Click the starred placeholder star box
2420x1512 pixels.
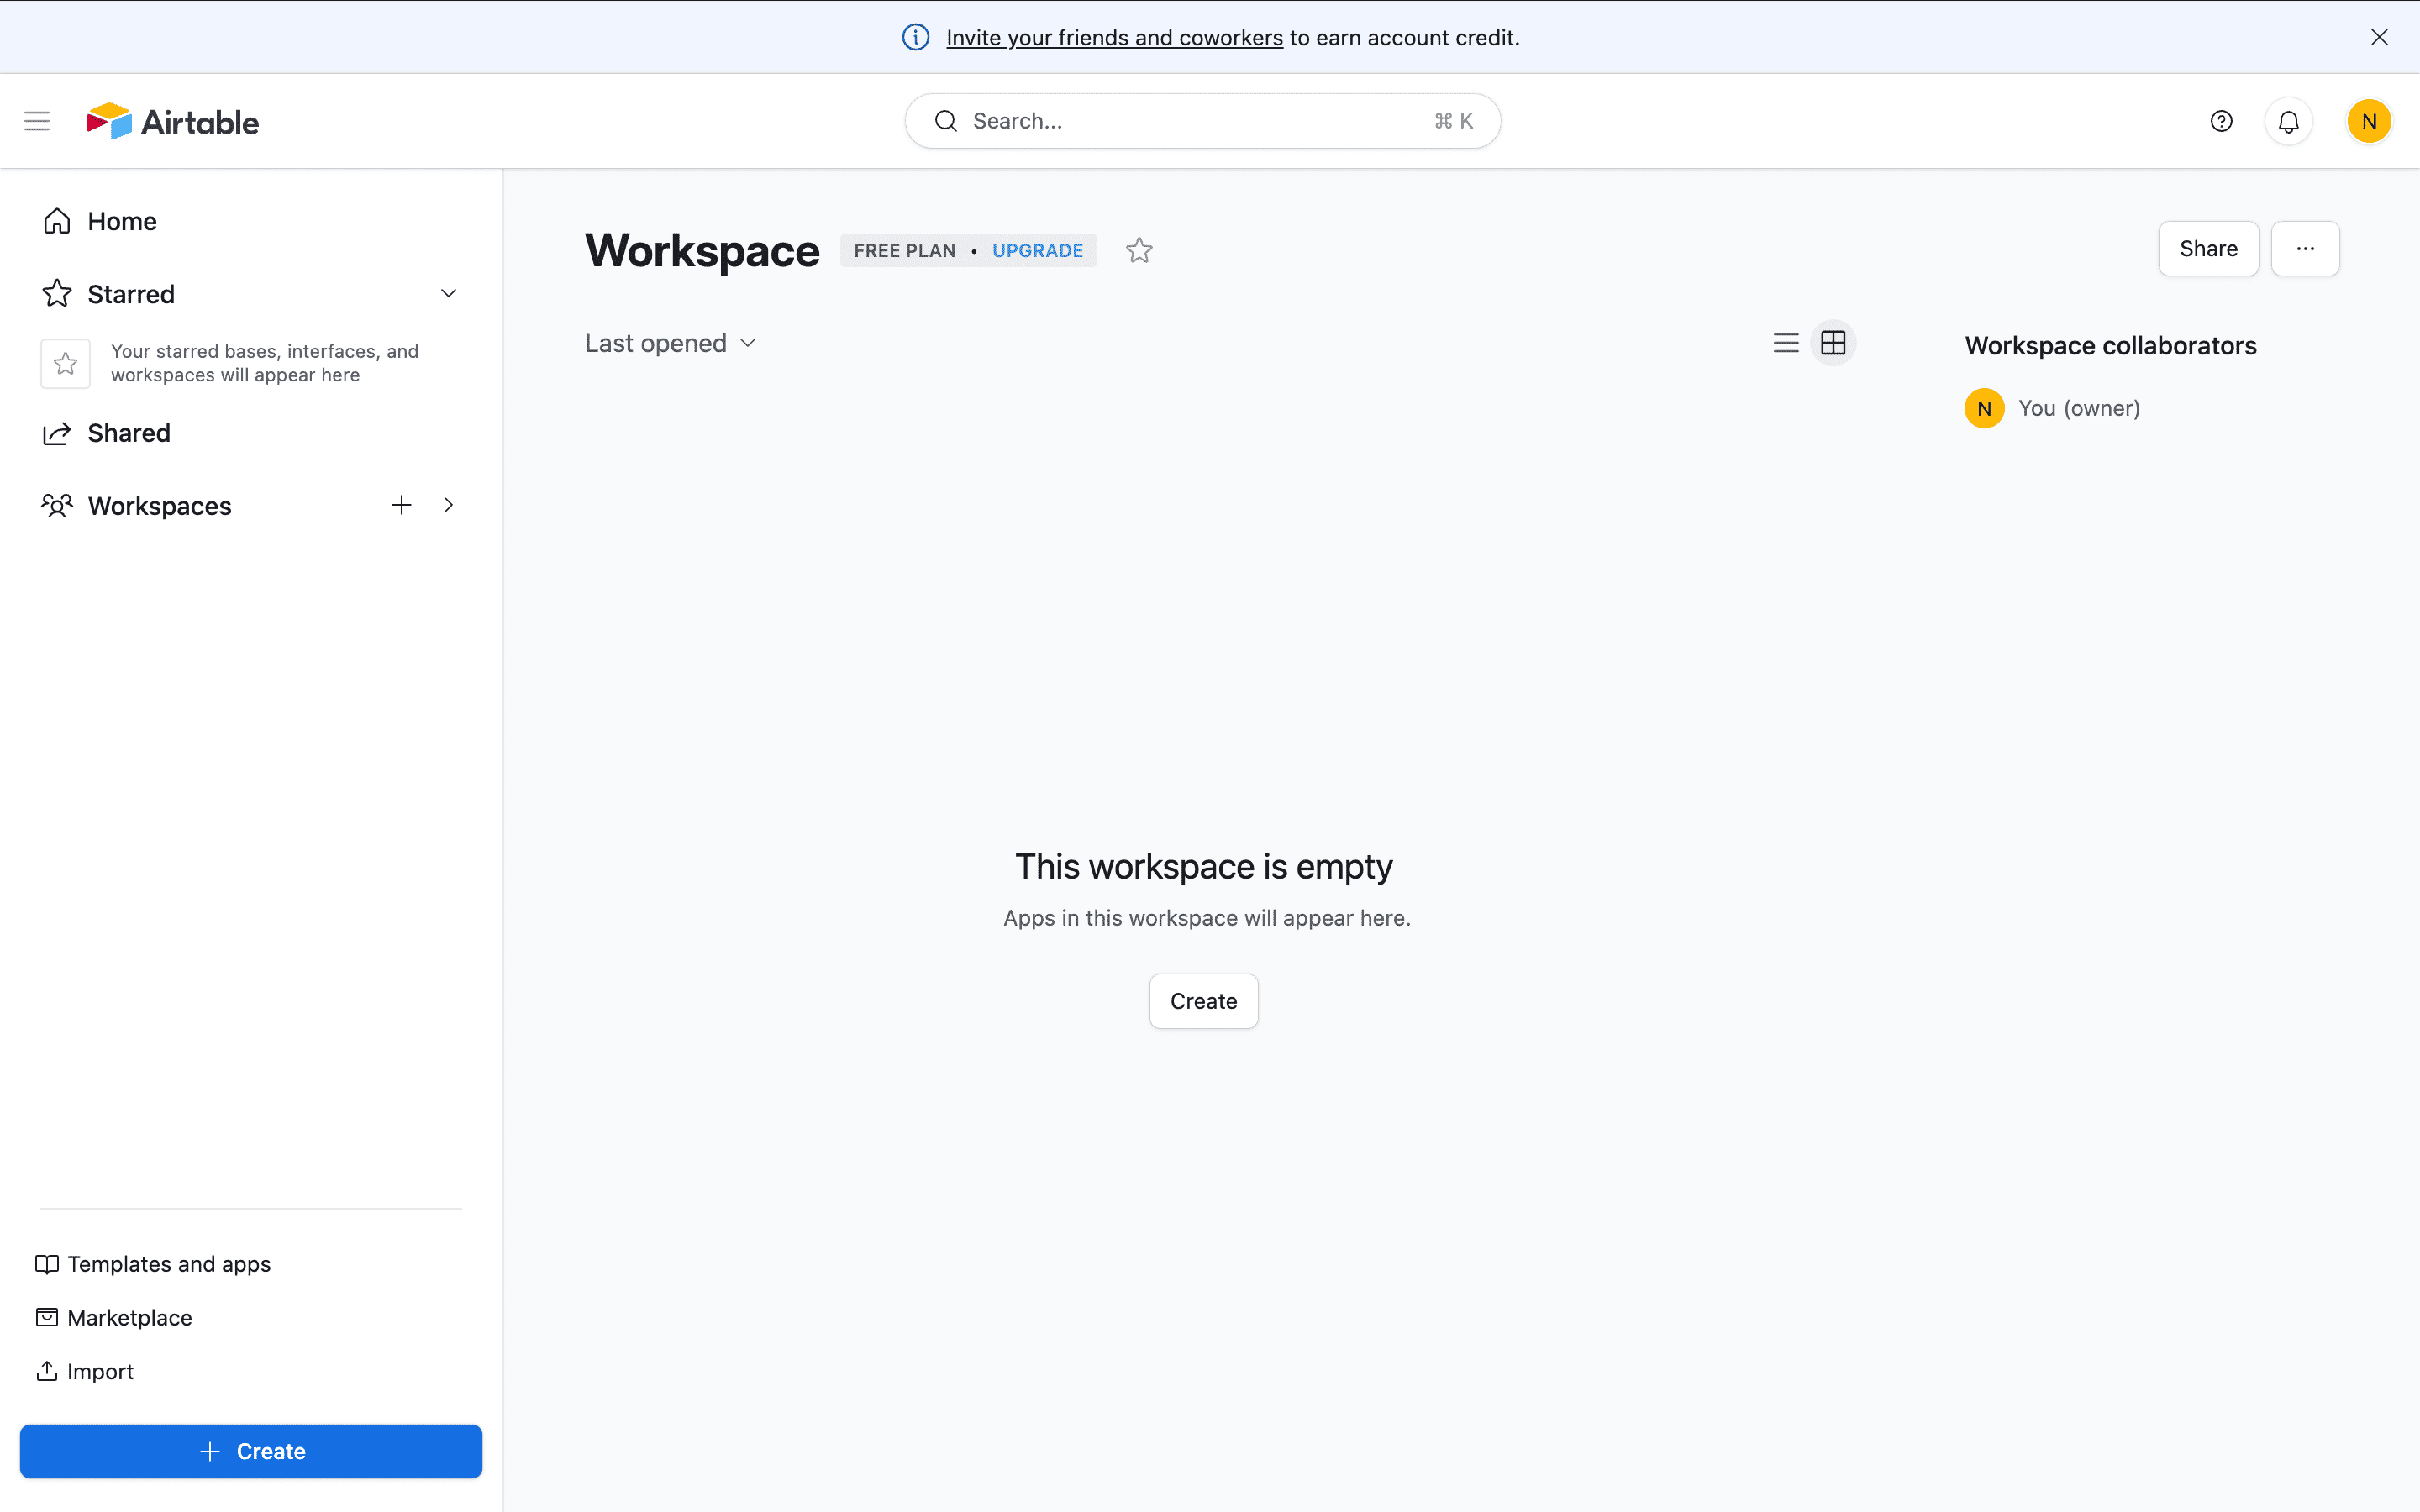[65, 363]
